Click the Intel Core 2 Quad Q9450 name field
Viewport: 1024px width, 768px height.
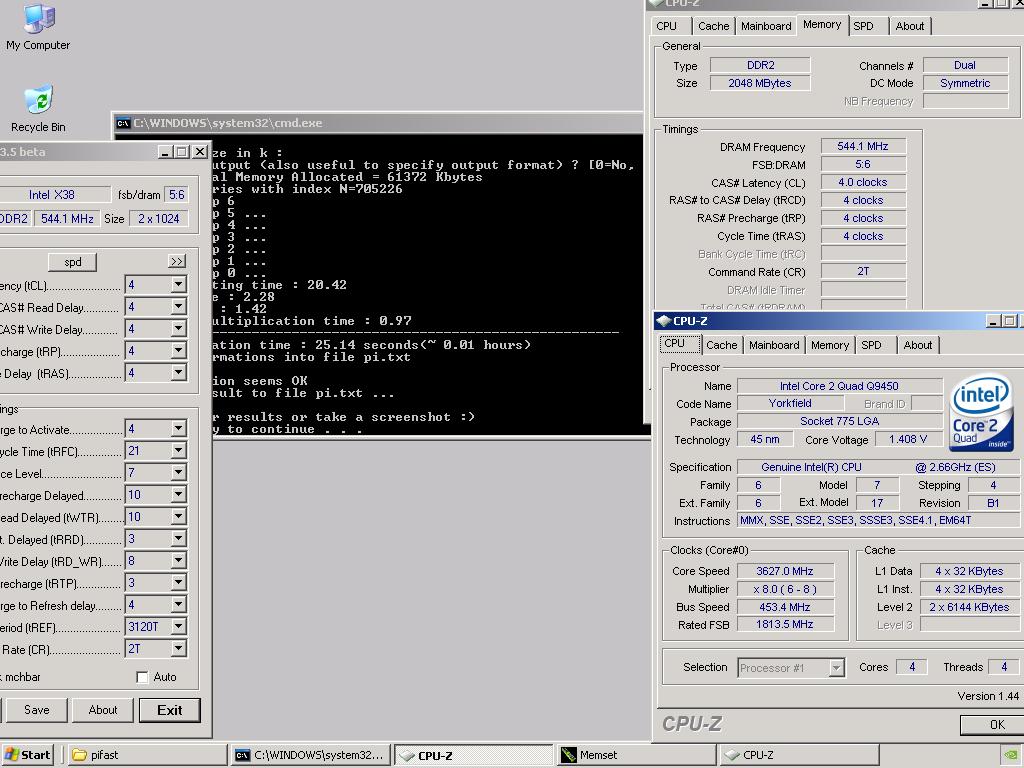point(839,386)
